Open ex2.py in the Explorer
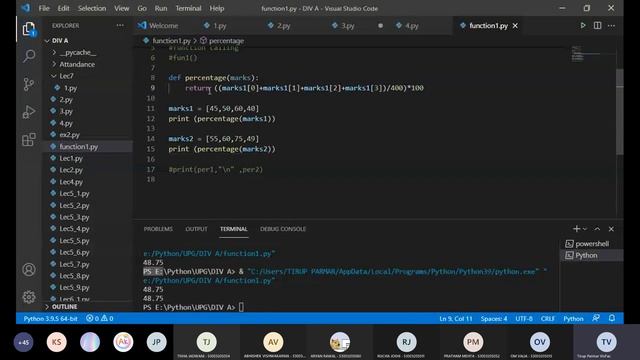Viewport: 640px width, 360px height. click(69, 135)
